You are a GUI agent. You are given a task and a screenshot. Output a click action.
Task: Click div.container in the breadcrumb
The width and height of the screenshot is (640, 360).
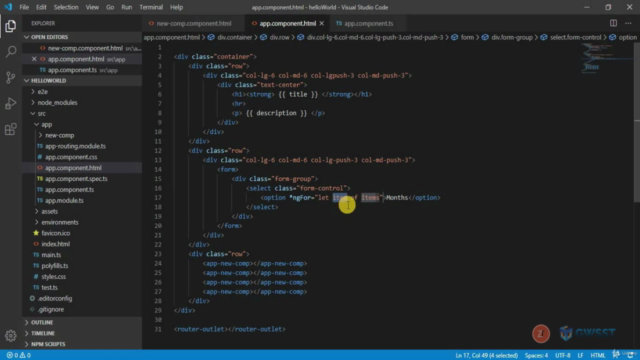[x=234, y=37]
